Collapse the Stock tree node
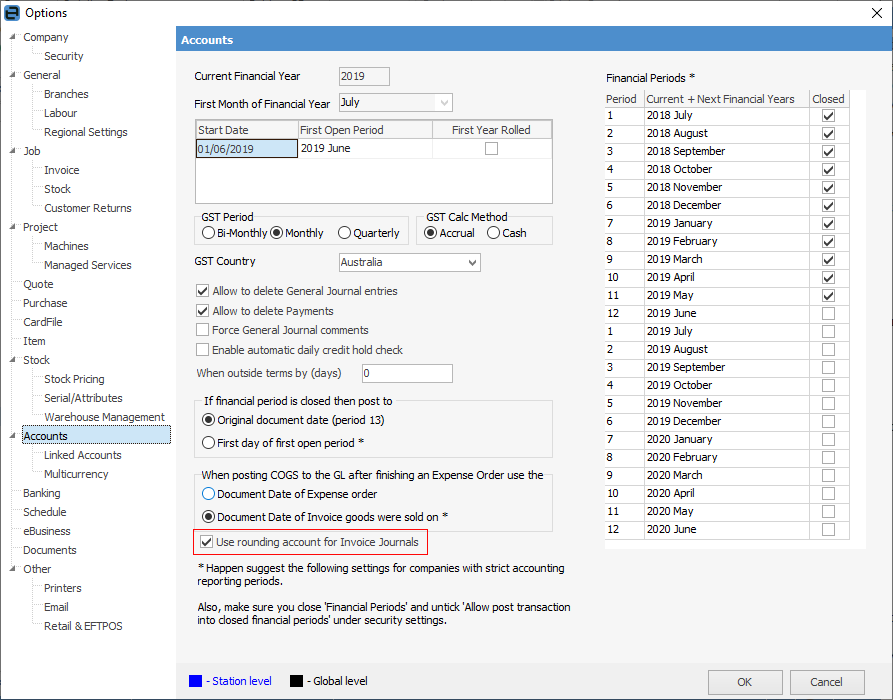This screenshot has height=700, width=893. point(12,360)
